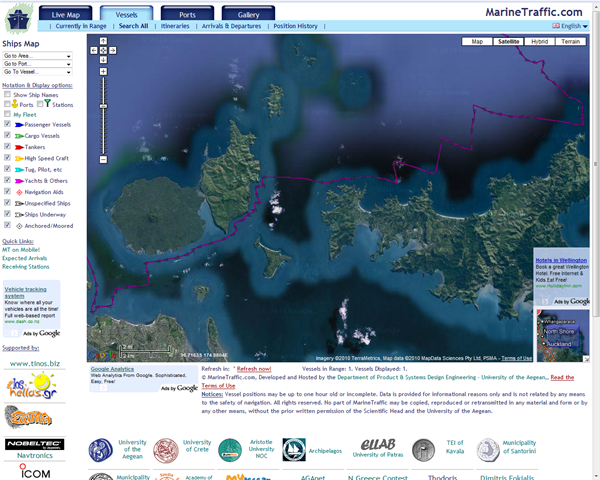Pan the map down with arrow button
The width and height of the screenshot is (600, 480).
(x=103, y=60)
